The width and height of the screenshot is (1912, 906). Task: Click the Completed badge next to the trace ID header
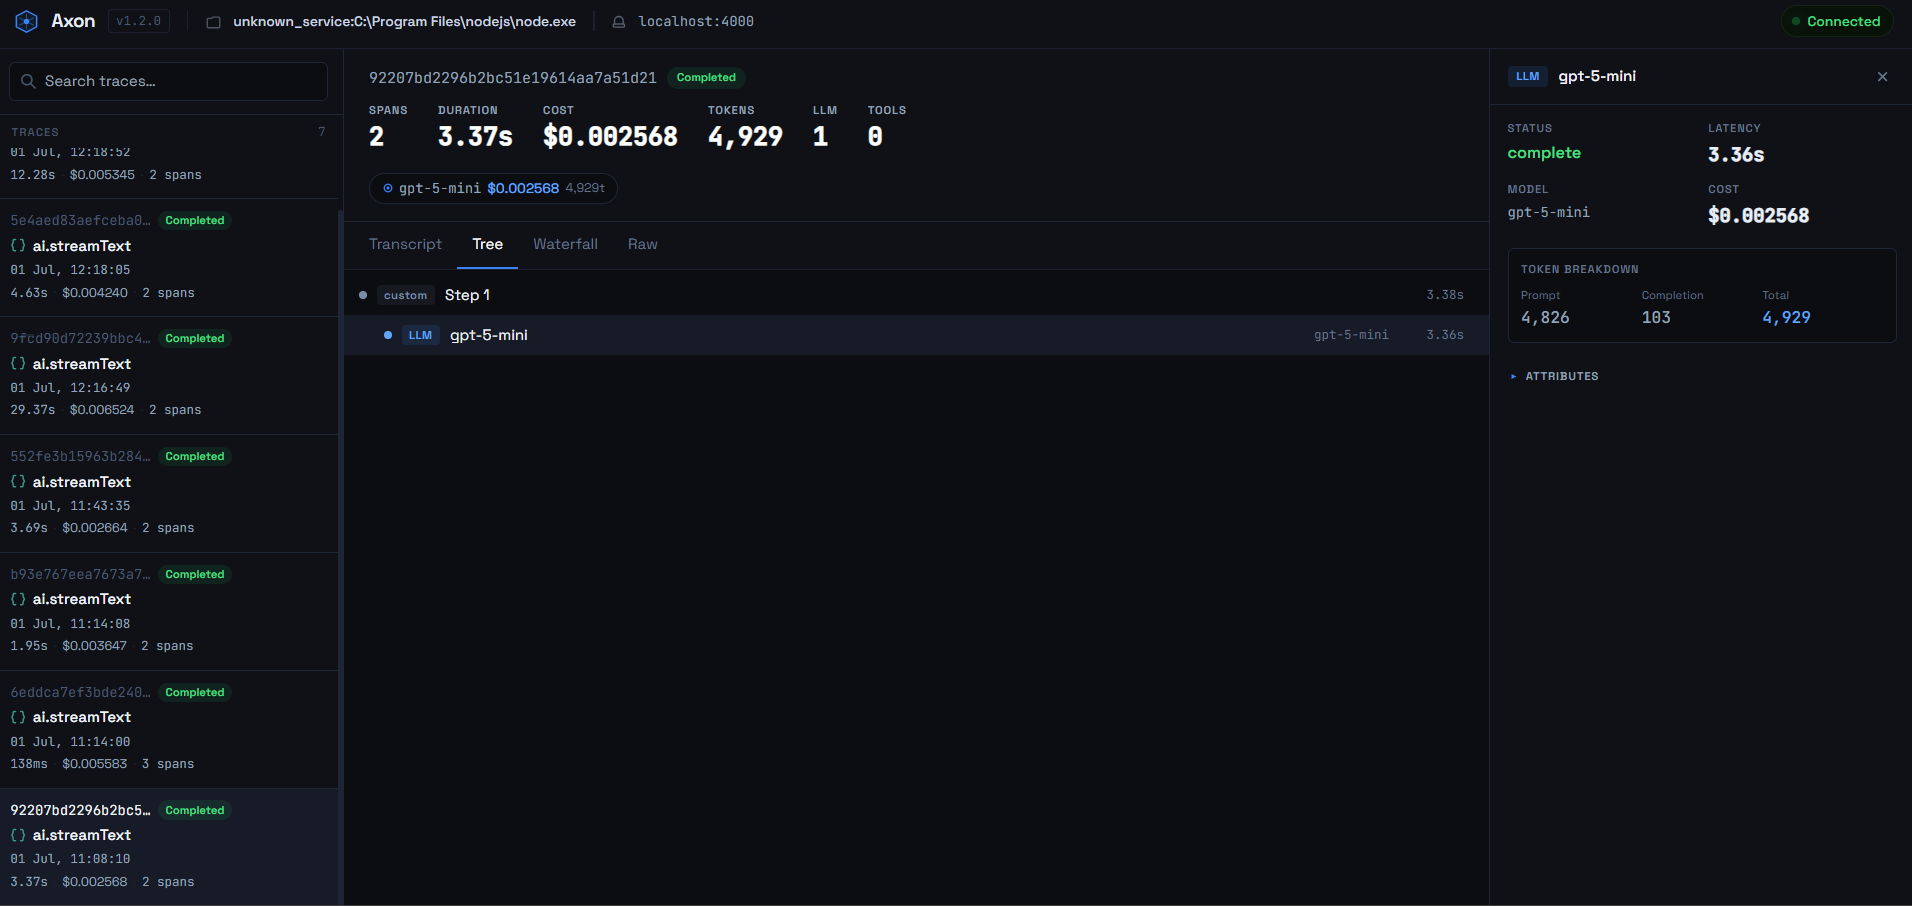tap(706, 78)
